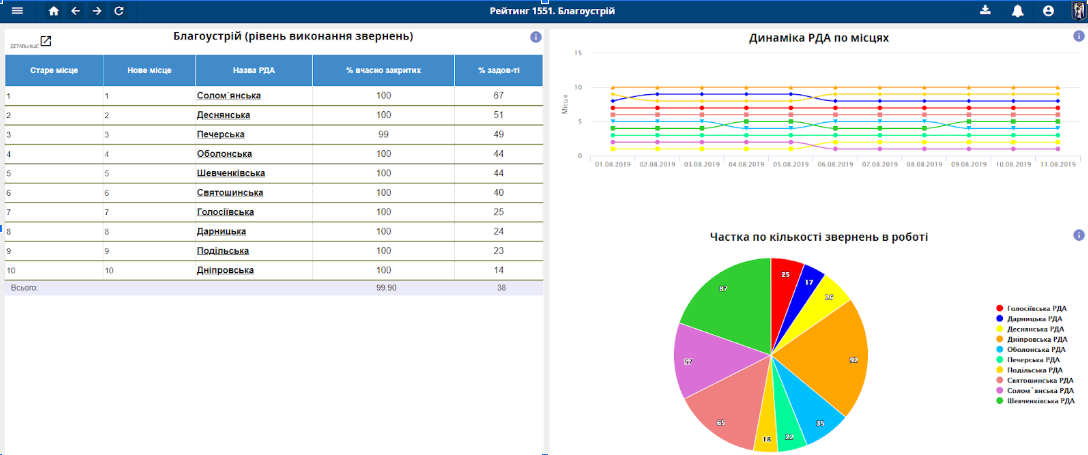Show info for the pie chart
This screenshot has height=455, width=1088.
click(x=1078, y=235)
